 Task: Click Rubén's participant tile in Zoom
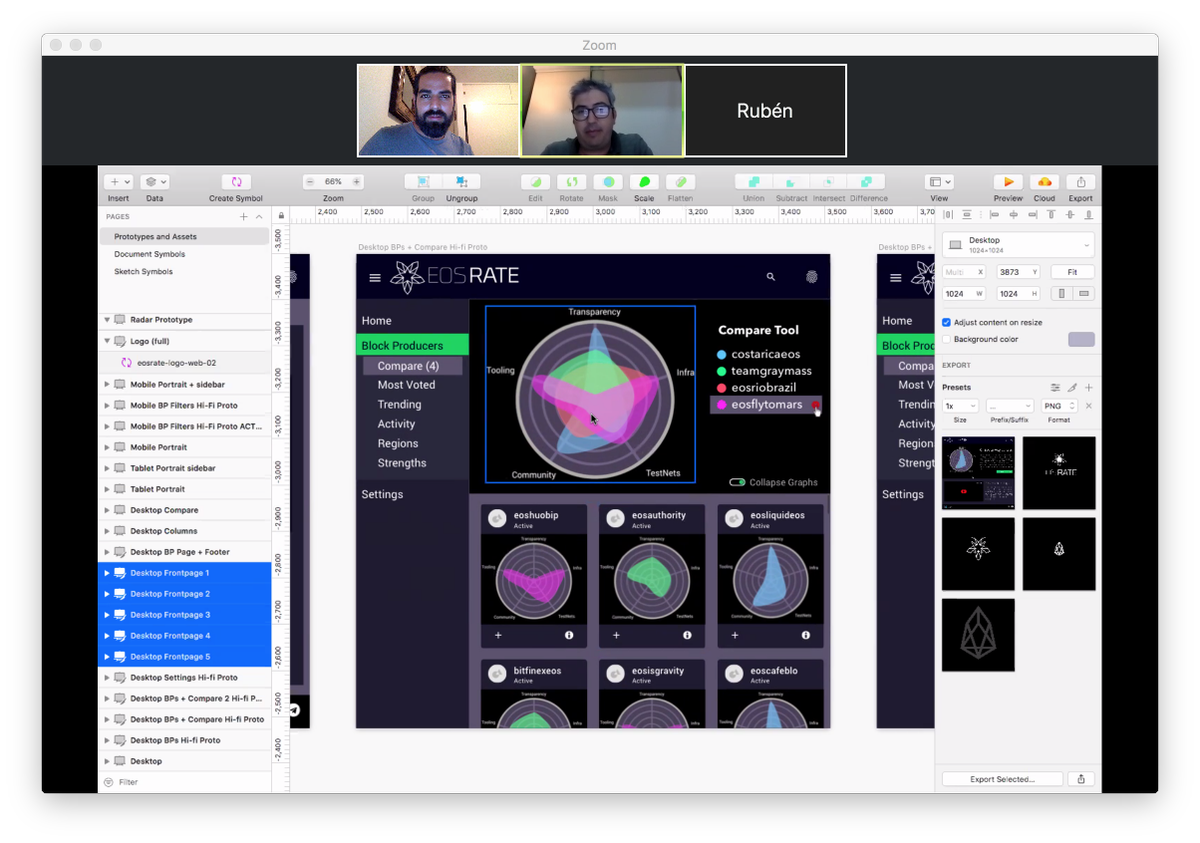pyautogui.click(x=765, y=111)
